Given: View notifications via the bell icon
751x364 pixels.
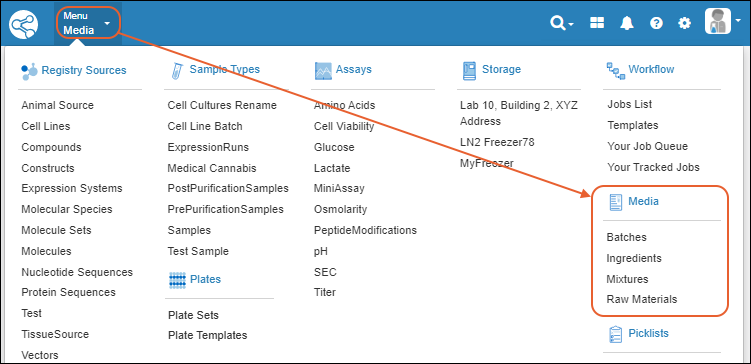Looking at the screenshot, I should (x=626, y=23).
